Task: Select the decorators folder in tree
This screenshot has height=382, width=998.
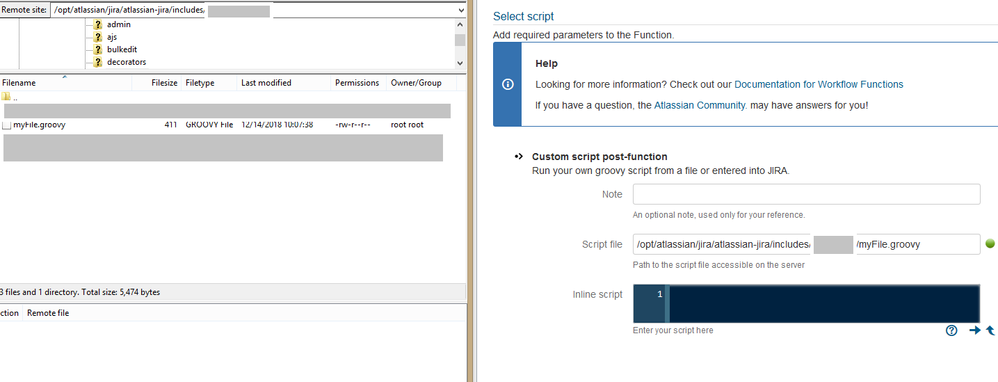Action: tap(126, 62)
